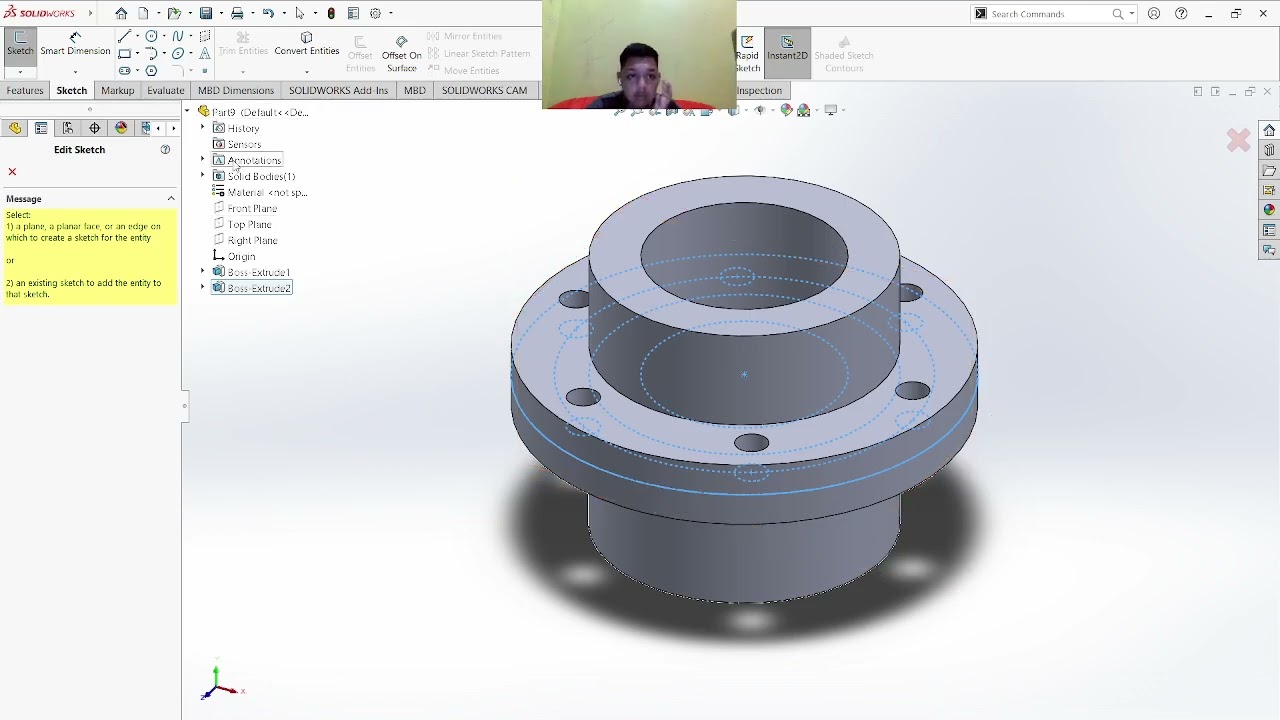
Task: Switch to the MBD Dimensions tab
Action: [236, 91]
